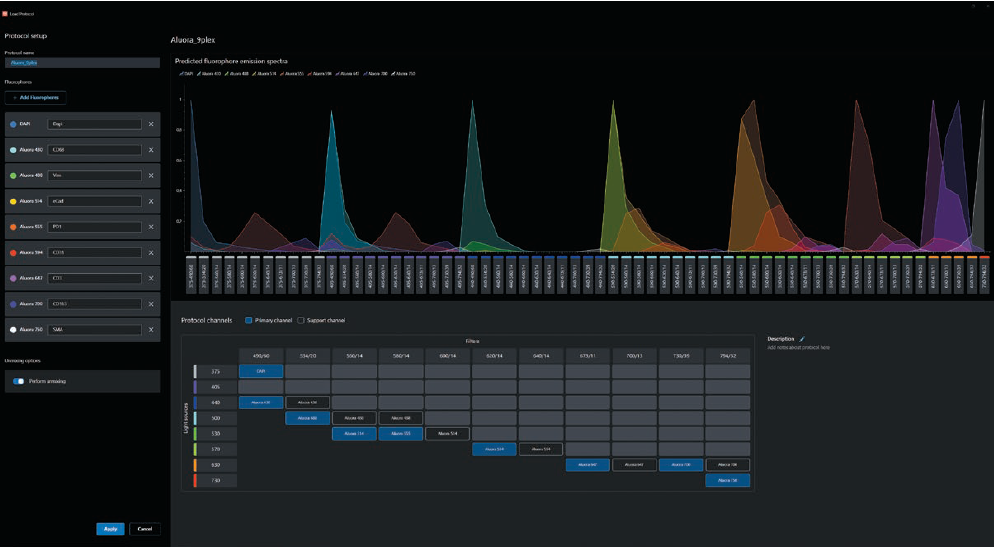This screenshot has width=994, height=547.
Task: Select the 794/32 filter column header
Action: pyautogui.click(x=727, y=355)
